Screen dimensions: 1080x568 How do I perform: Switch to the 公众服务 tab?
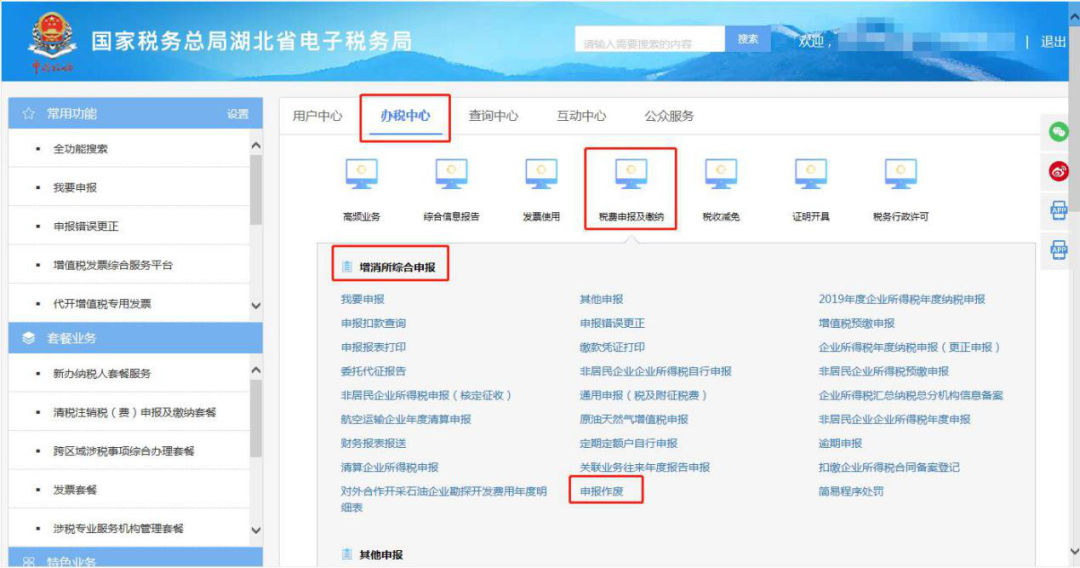(669, 116)
